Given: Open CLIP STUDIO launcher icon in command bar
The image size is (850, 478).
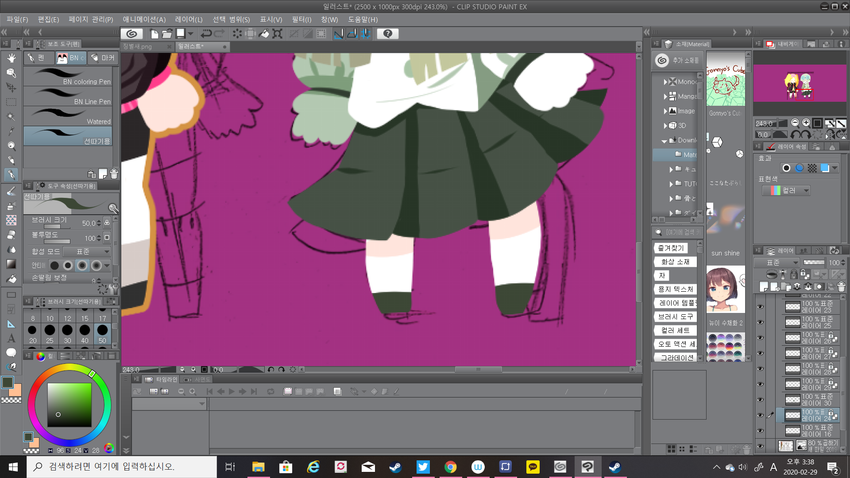Looking at the screenshot, I should coord(132,34).
